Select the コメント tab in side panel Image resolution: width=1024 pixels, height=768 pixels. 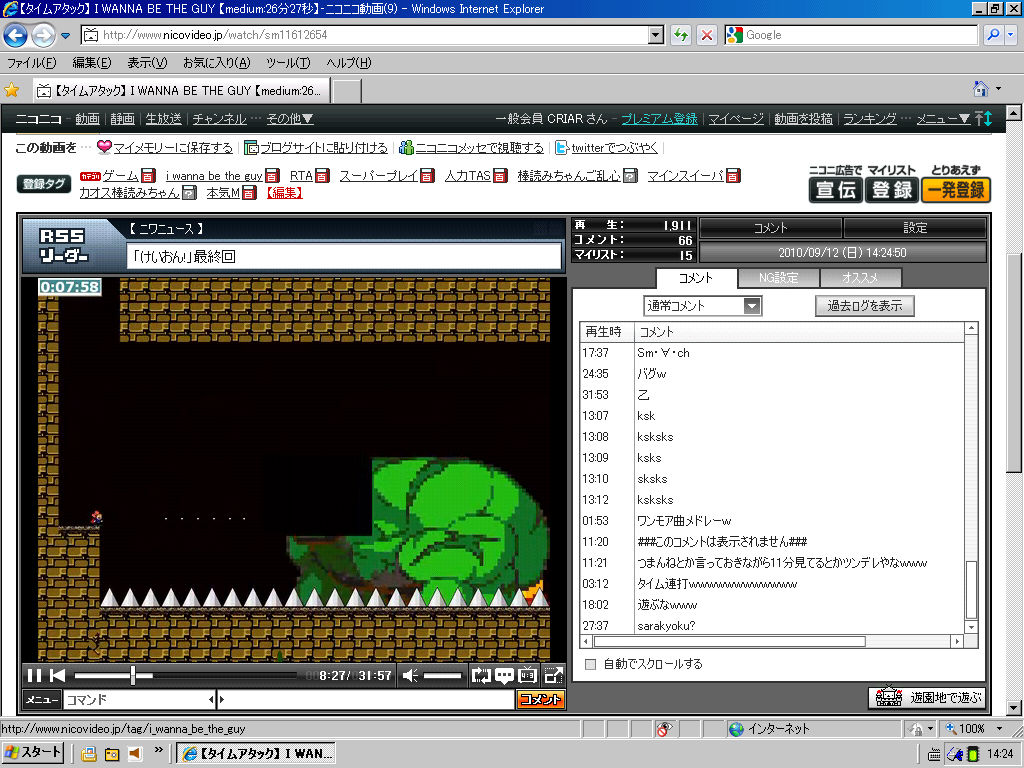696,278
